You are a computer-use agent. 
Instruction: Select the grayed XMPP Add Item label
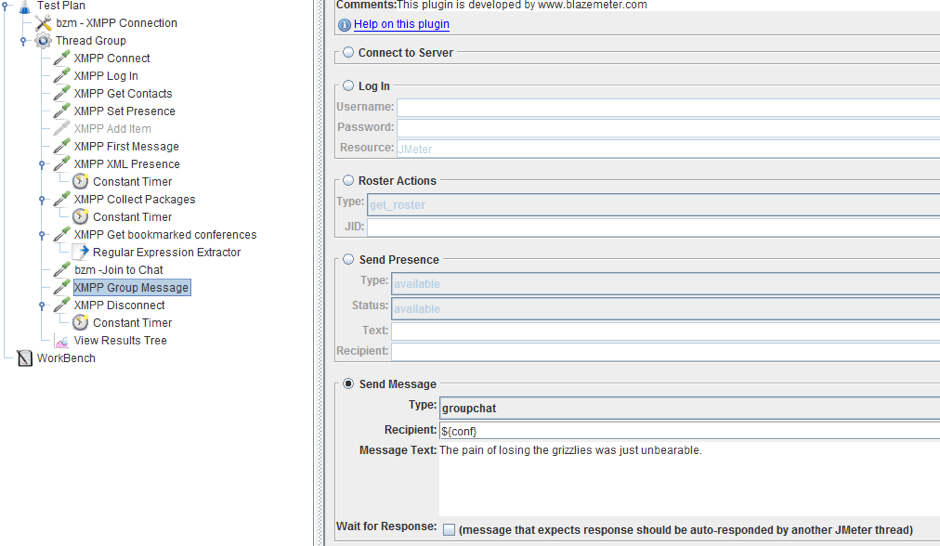click(113, 129)
